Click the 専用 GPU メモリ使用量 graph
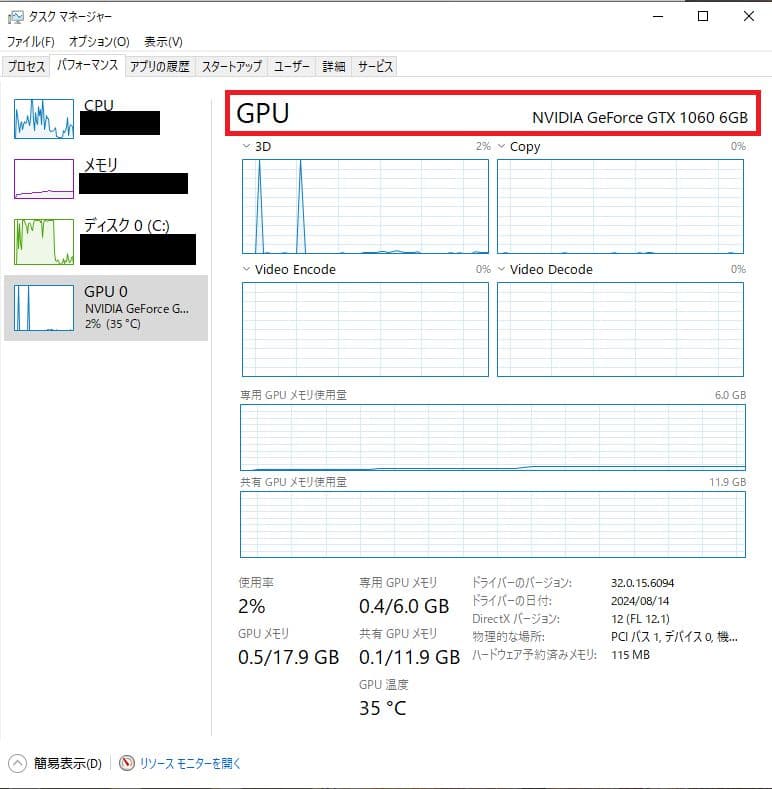The height and width of the screenshot is (789, 772). pos(493,437)
